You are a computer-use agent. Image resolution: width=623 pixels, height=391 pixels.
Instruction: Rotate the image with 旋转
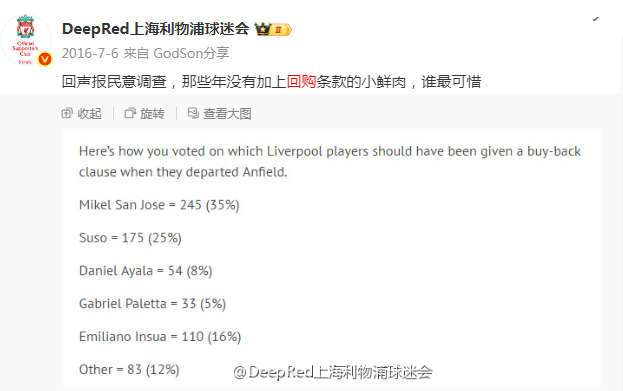point(152,114)
